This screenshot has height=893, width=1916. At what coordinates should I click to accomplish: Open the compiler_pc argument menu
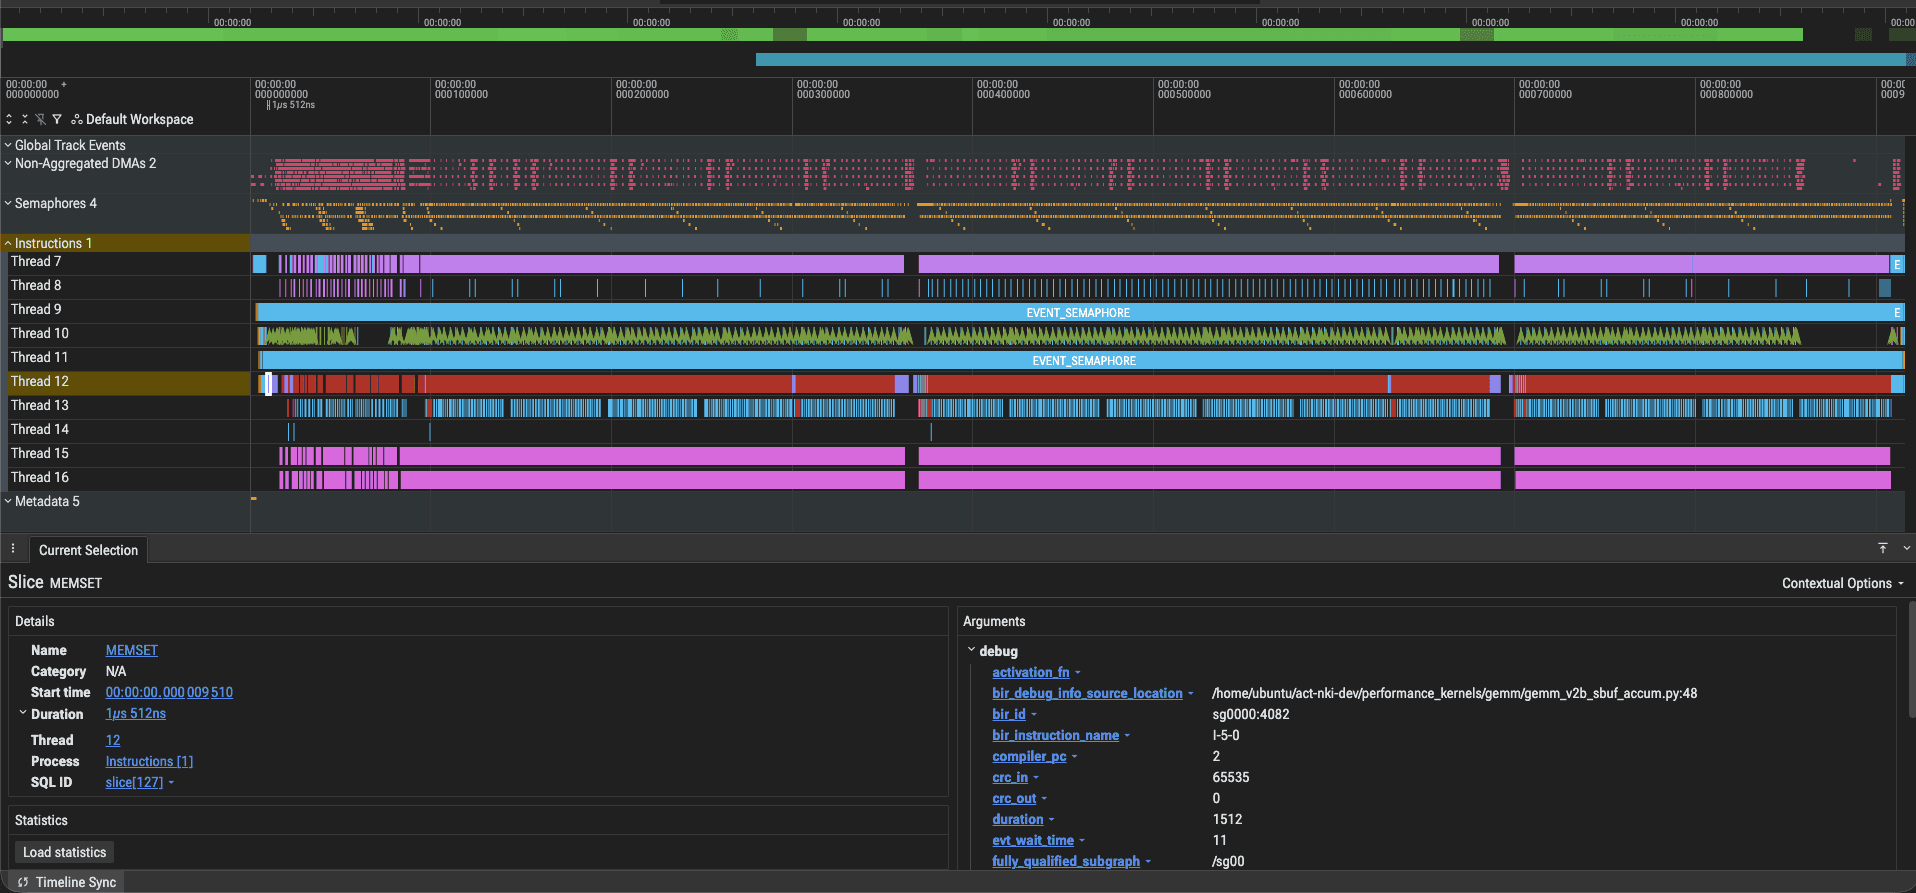click(1035, 756)
